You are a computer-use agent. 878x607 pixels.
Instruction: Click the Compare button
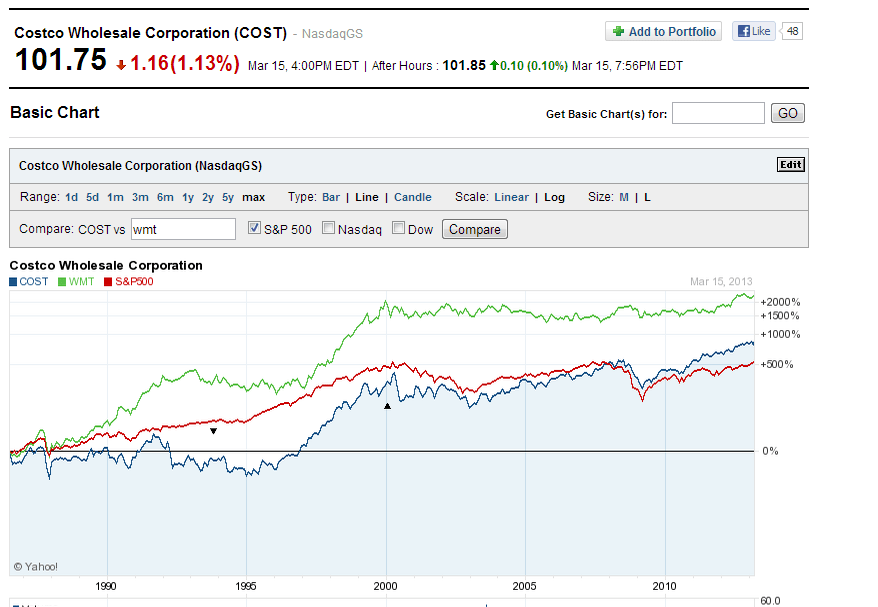click(x=475, y=229)
